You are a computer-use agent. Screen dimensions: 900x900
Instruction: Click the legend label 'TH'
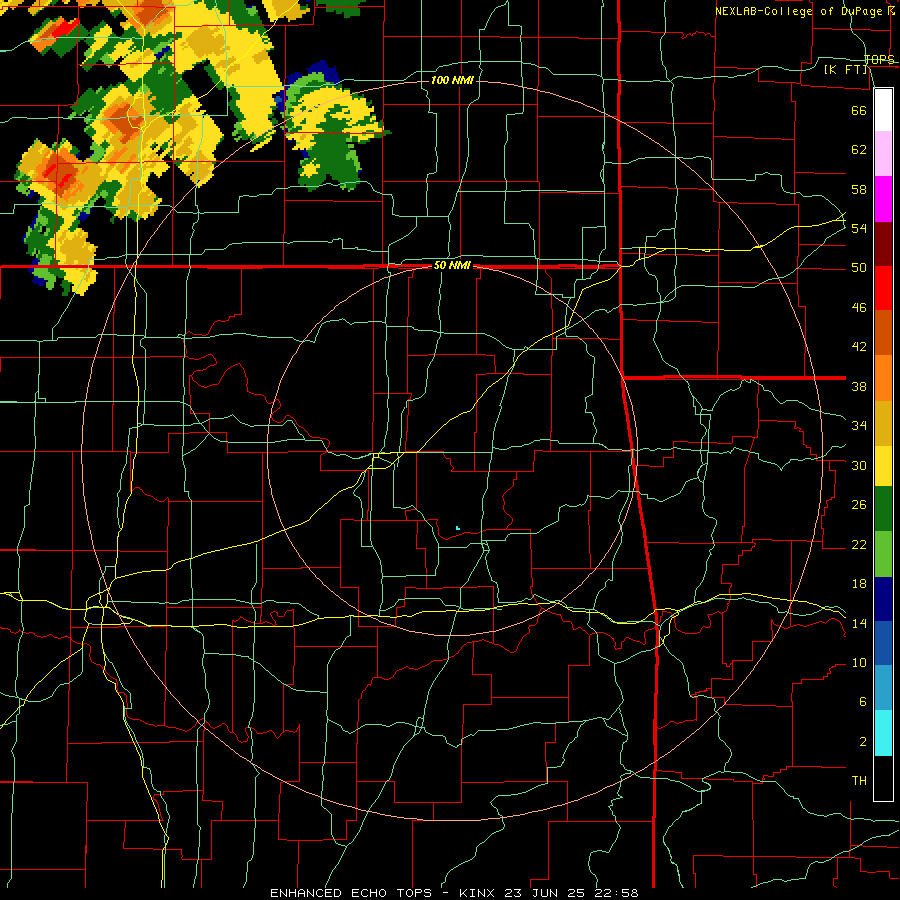pos(859,781)
